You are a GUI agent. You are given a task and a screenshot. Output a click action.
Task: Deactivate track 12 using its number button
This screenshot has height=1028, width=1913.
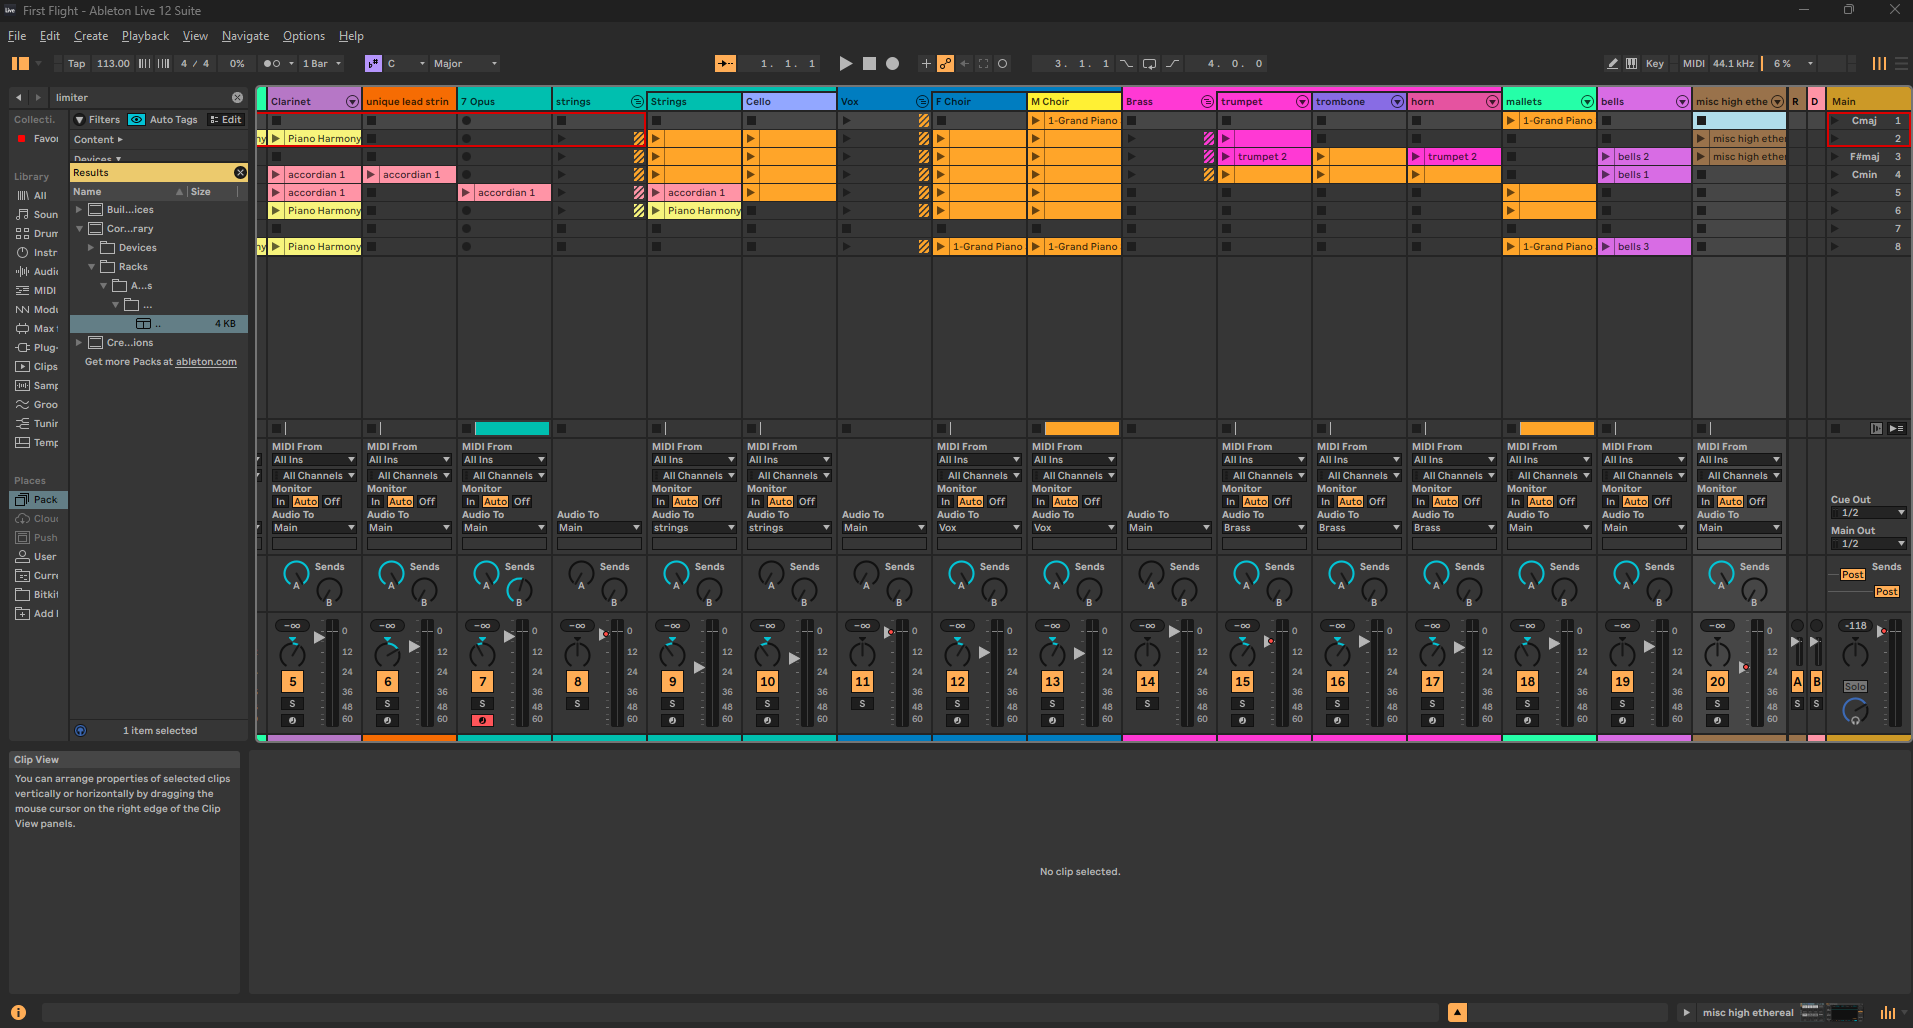[957, 682]
